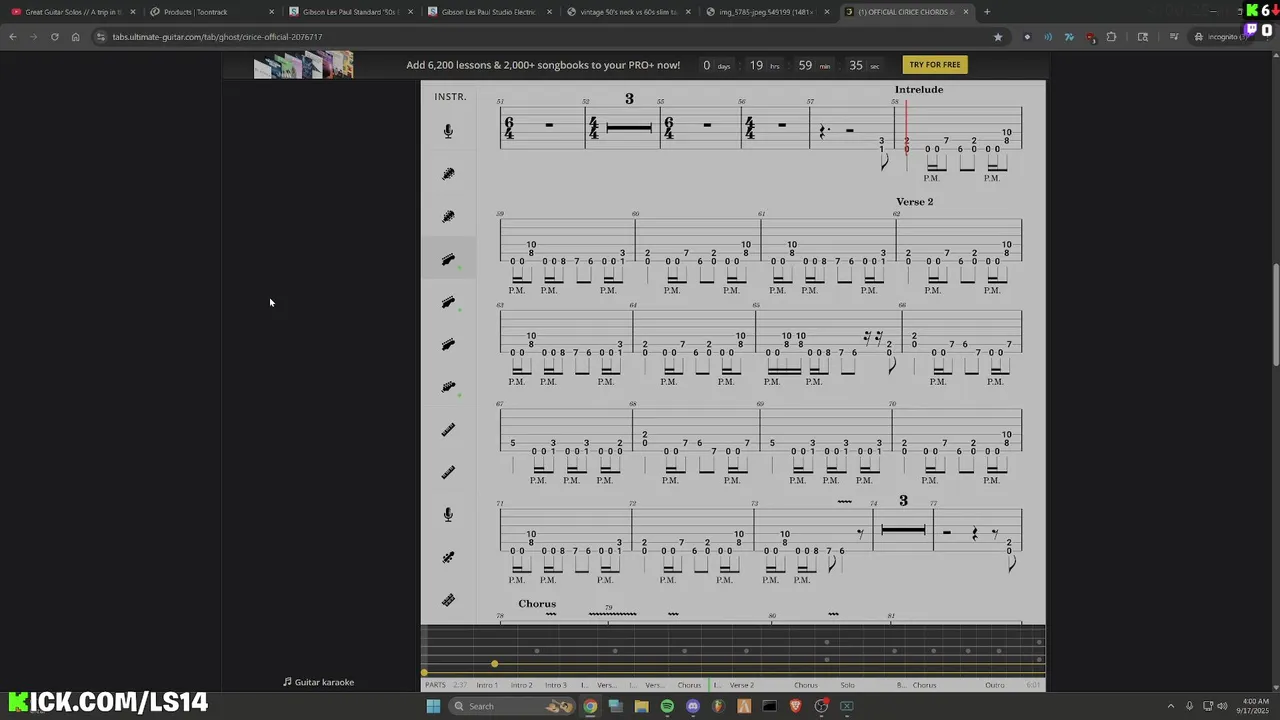Jump to the Intro 1 part
The width and height of the screenshot is (1280, 720).
click(487, 685)
